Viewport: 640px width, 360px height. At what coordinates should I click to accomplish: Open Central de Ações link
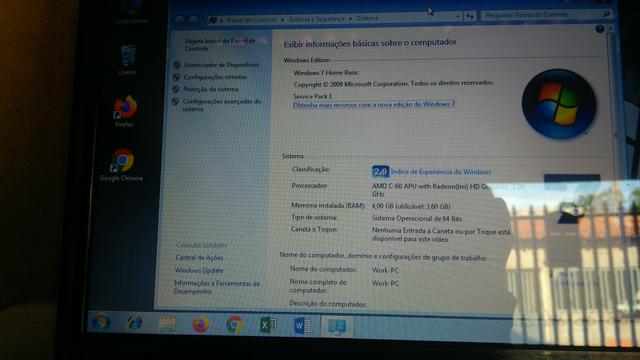pos(199,258)
